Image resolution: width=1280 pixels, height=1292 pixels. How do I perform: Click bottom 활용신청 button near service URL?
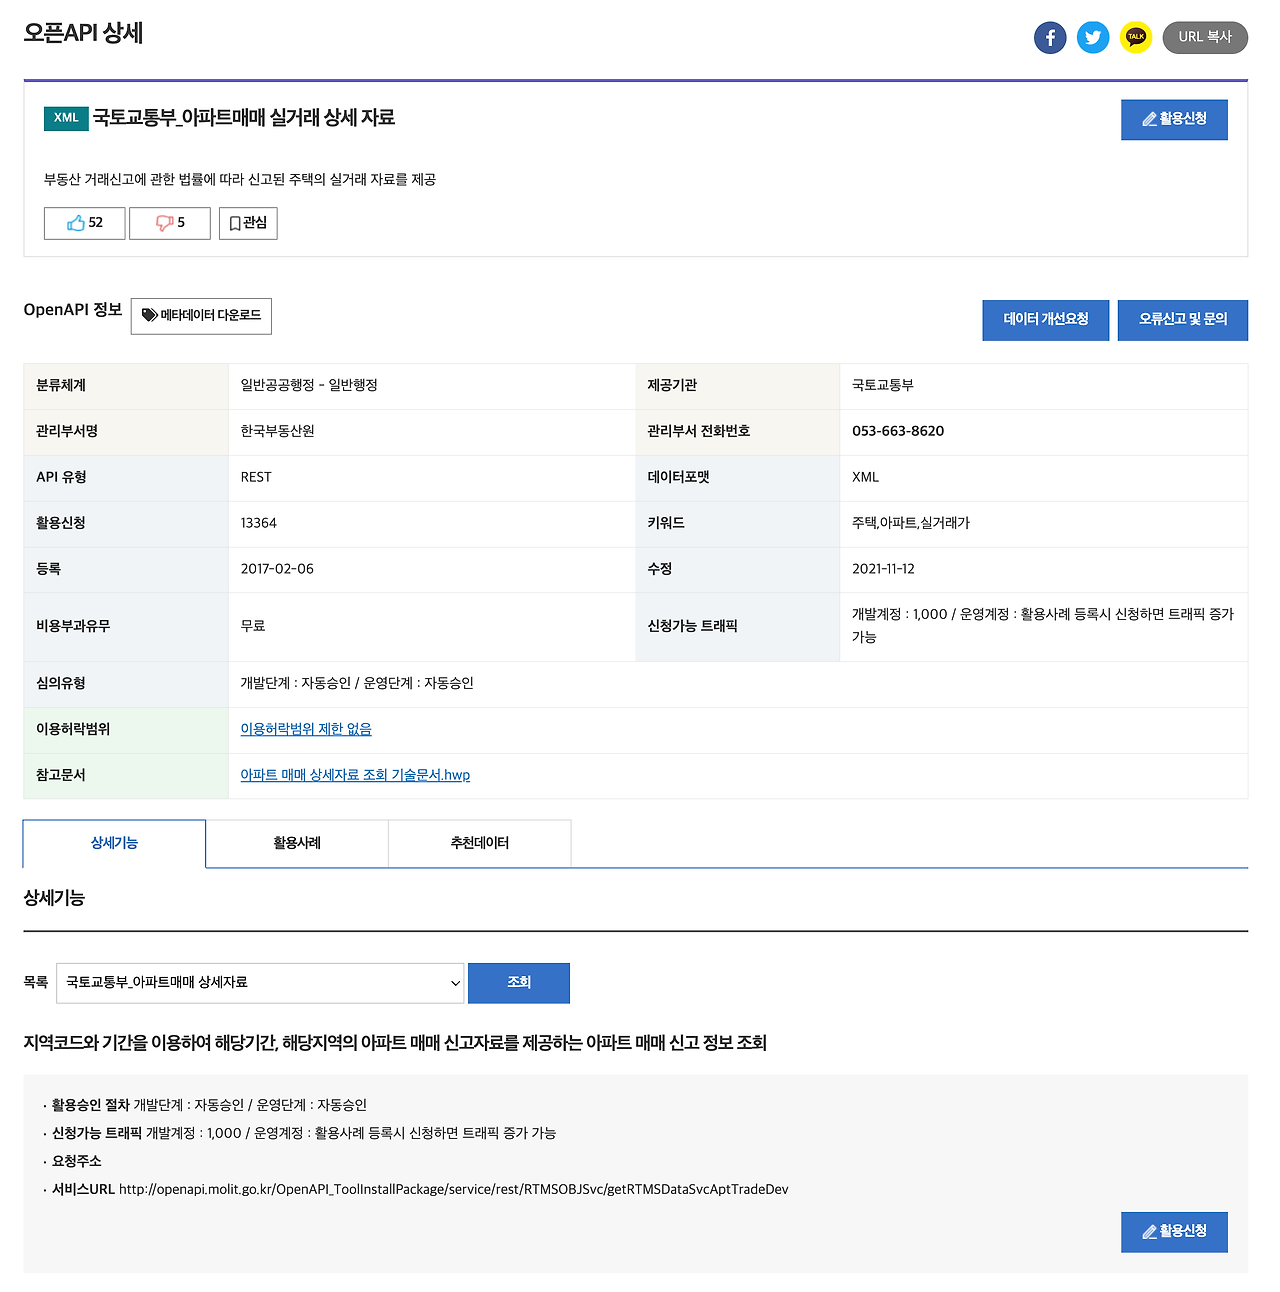click(x=1174, y=1232)
